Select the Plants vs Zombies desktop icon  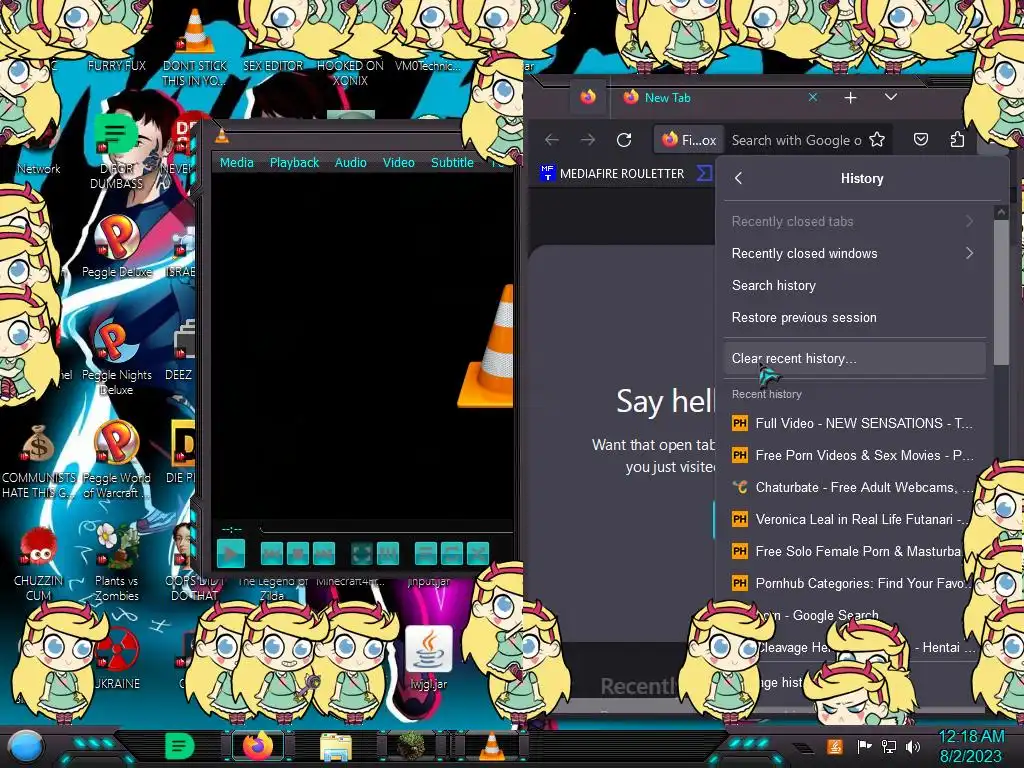(117, 563)
